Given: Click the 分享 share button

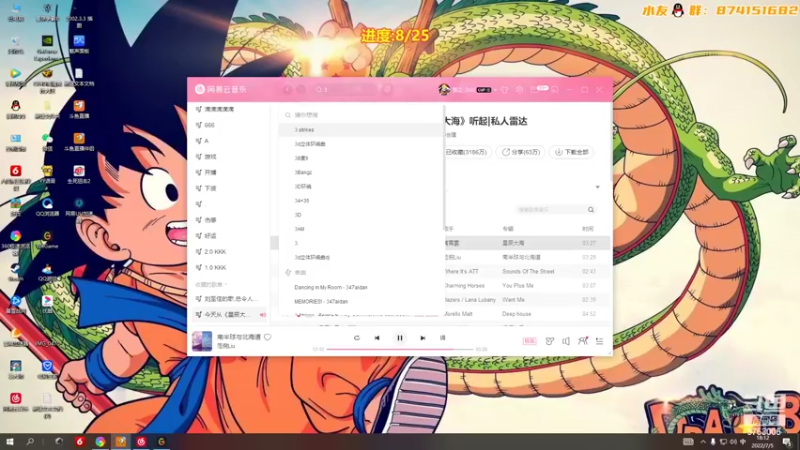Looking at the screenshot, I should pyautogui.click(x=520, y=152).
